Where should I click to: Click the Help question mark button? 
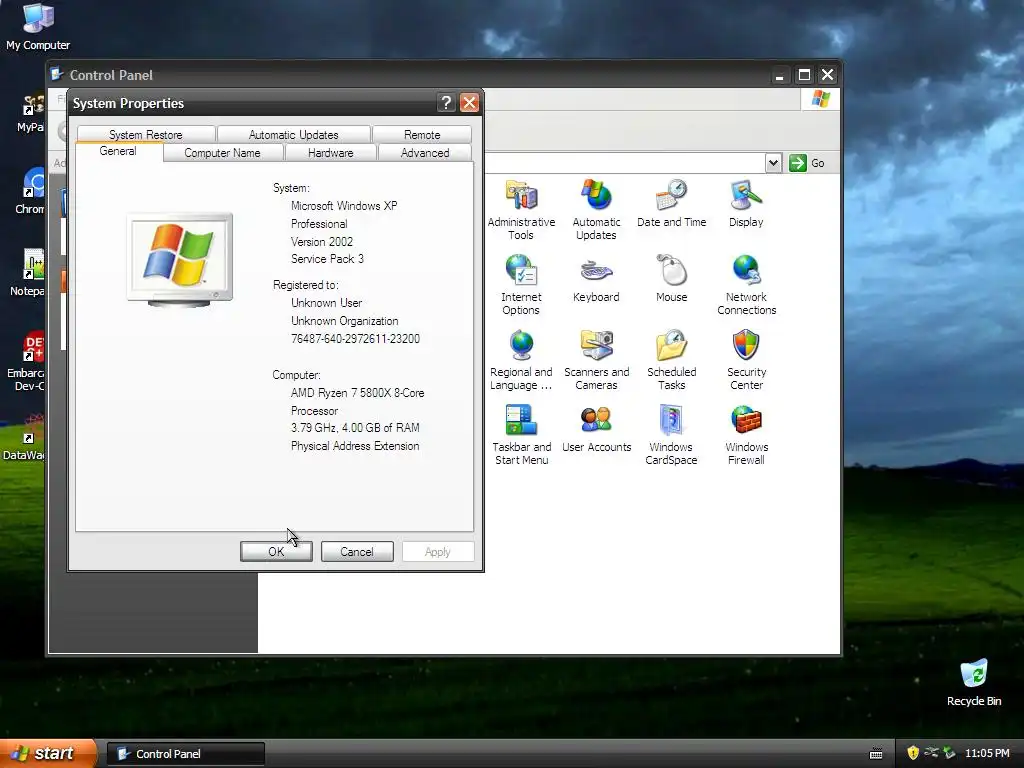pyautogui.click(x=445, y=103)
